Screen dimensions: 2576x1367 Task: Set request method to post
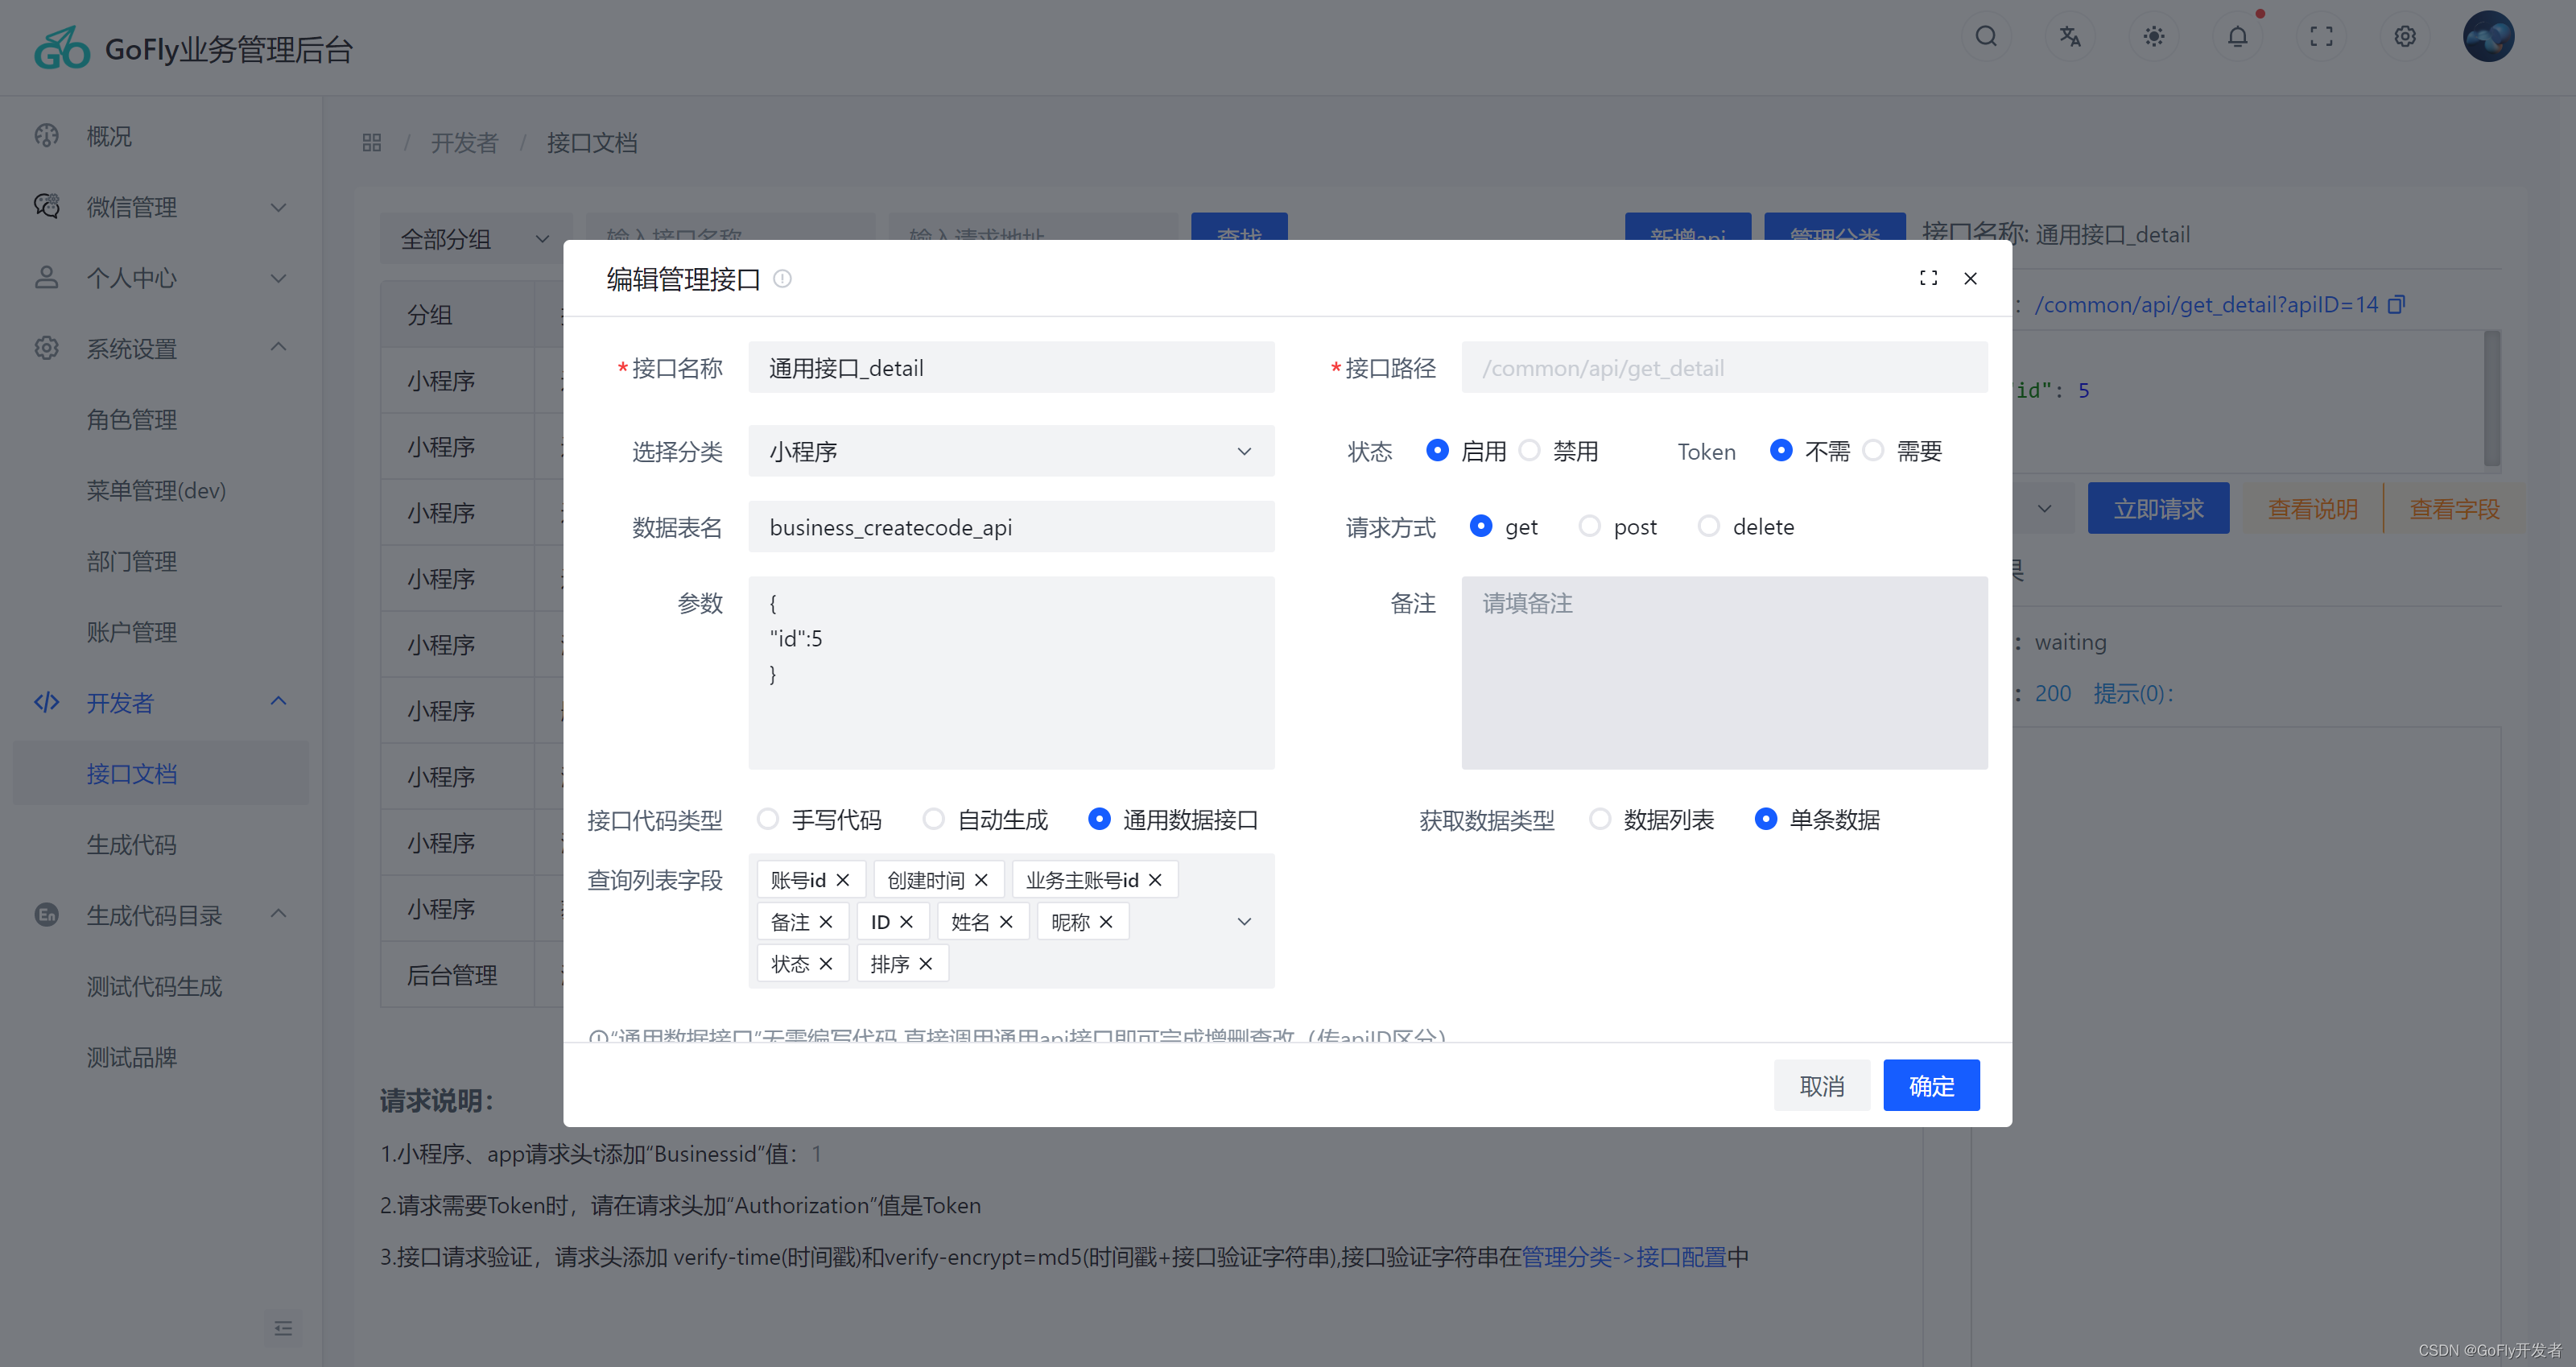1589,526
